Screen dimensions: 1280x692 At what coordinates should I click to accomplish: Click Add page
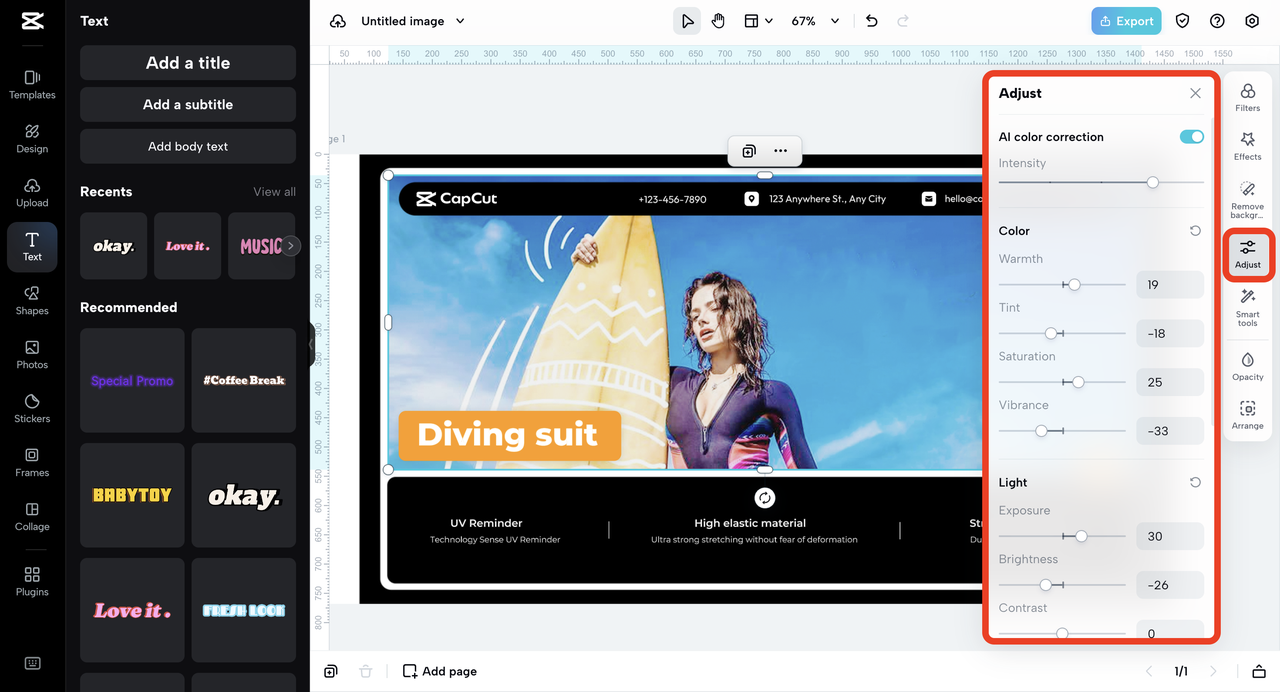440,671
